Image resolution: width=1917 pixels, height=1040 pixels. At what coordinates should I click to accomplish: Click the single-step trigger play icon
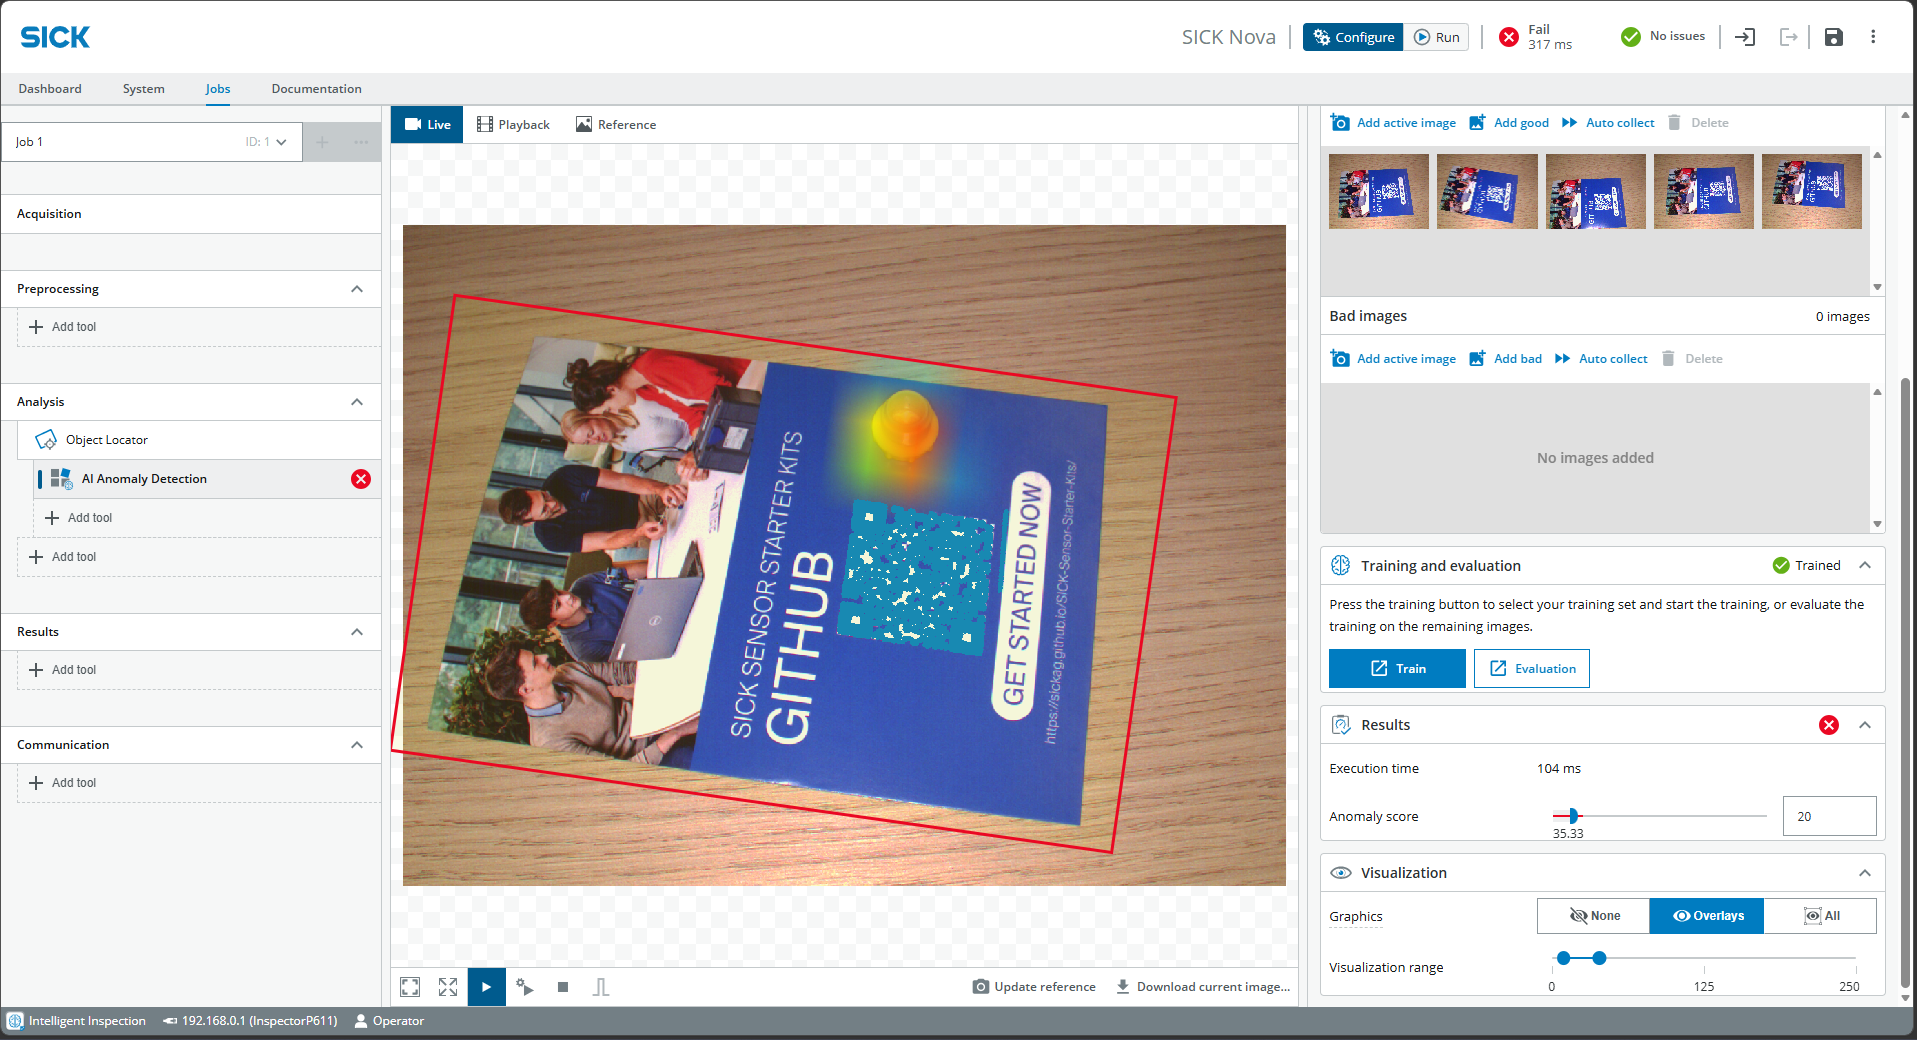(525, 987)
